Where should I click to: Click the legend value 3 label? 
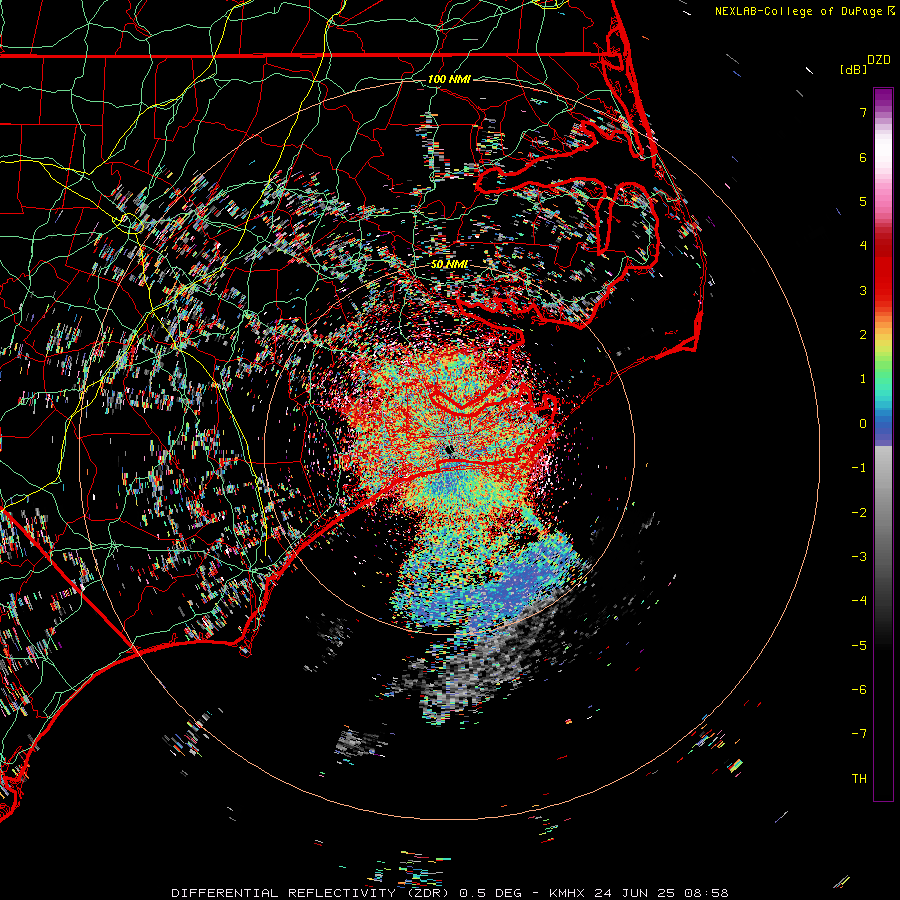[x=863, y=290]
